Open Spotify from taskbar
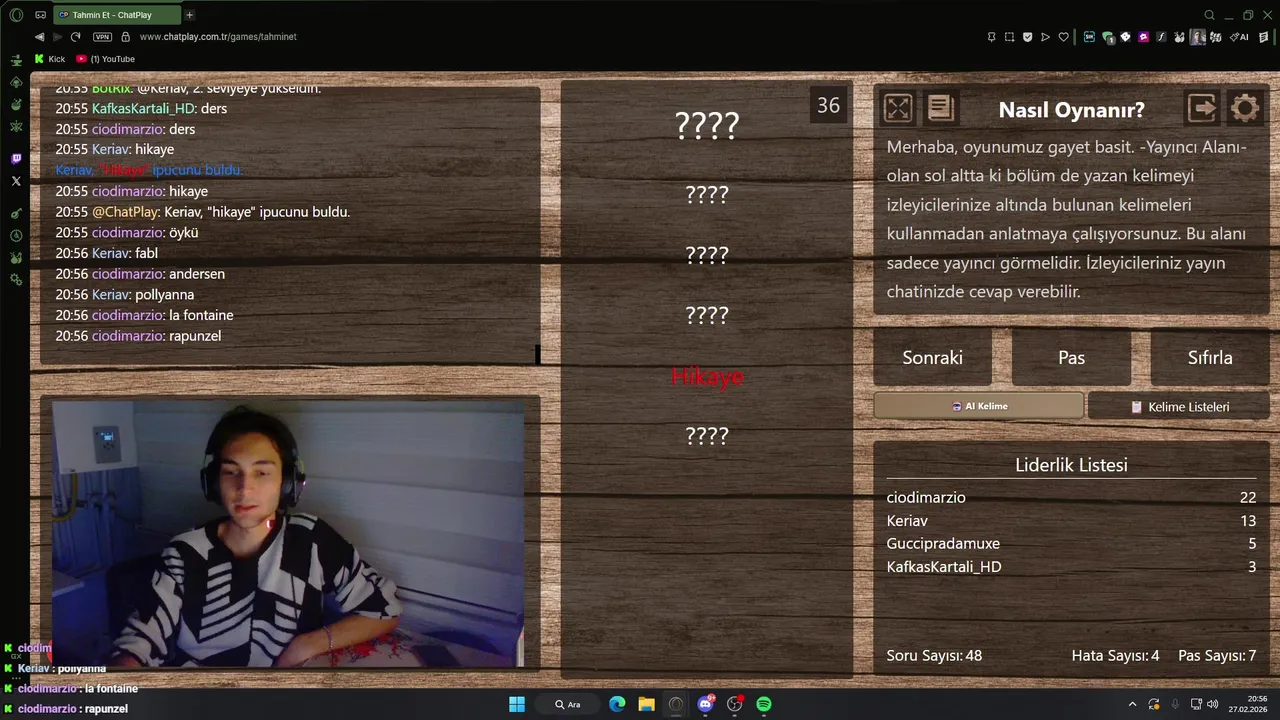 coord(764,704)
